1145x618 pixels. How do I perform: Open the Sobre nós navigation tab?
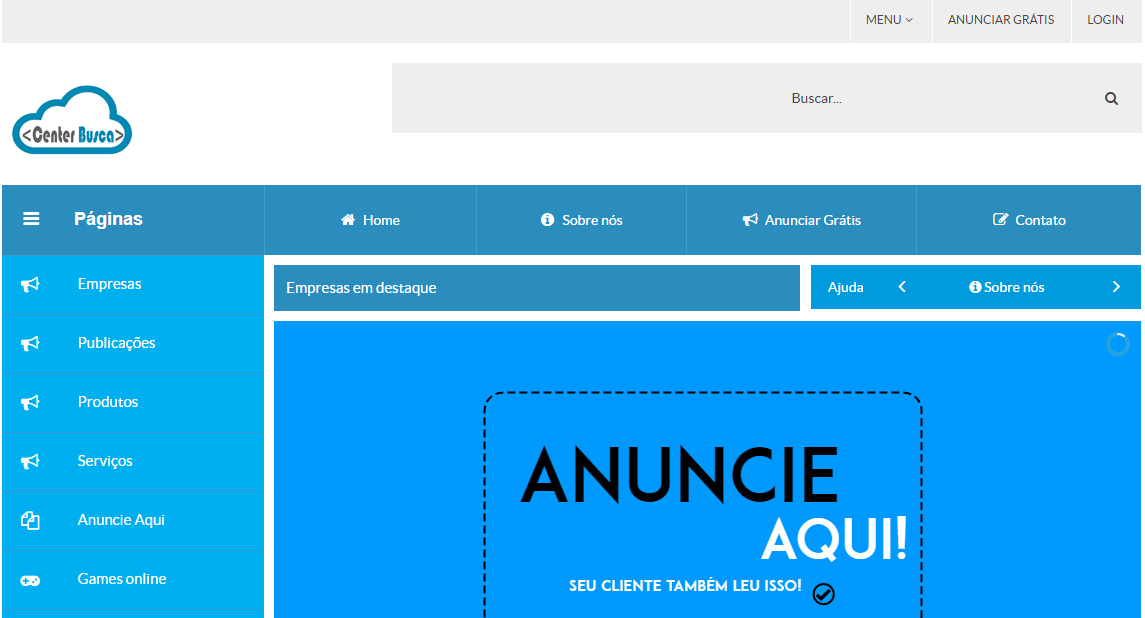[581, 220]
